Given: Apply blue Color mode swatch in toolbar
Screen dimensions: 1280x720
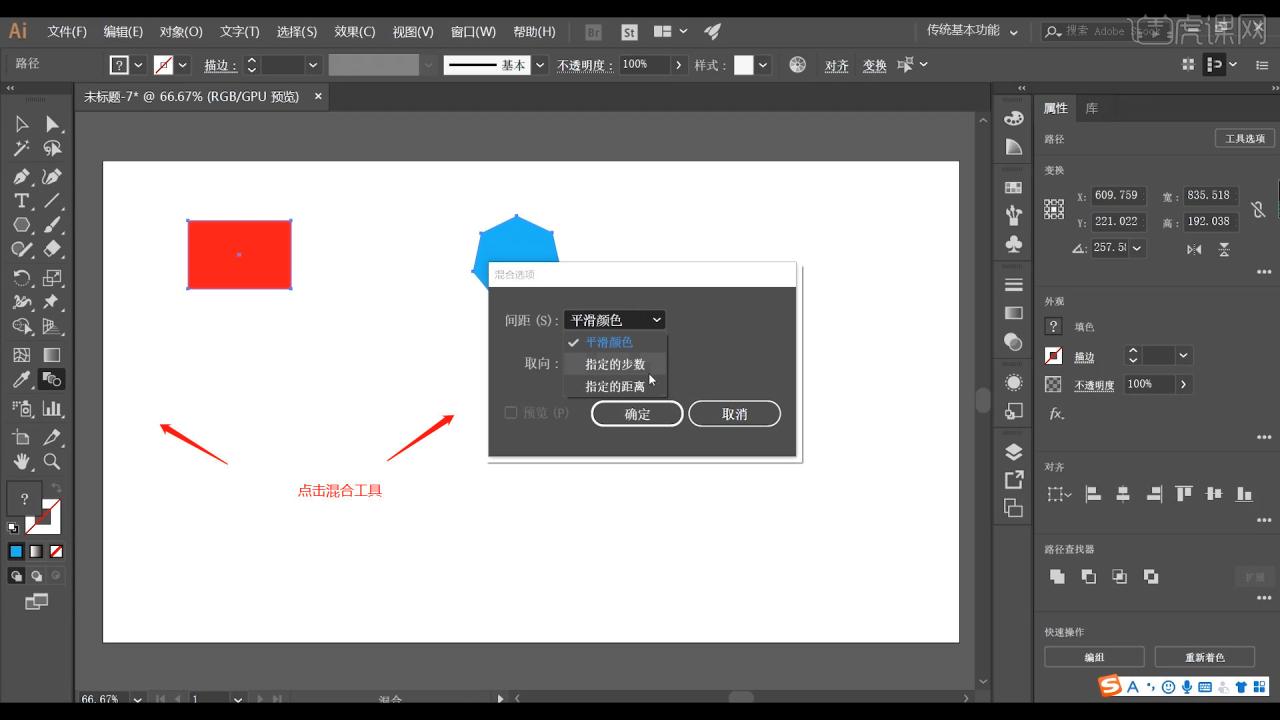Looking at the screenshot, I should 16,551.
